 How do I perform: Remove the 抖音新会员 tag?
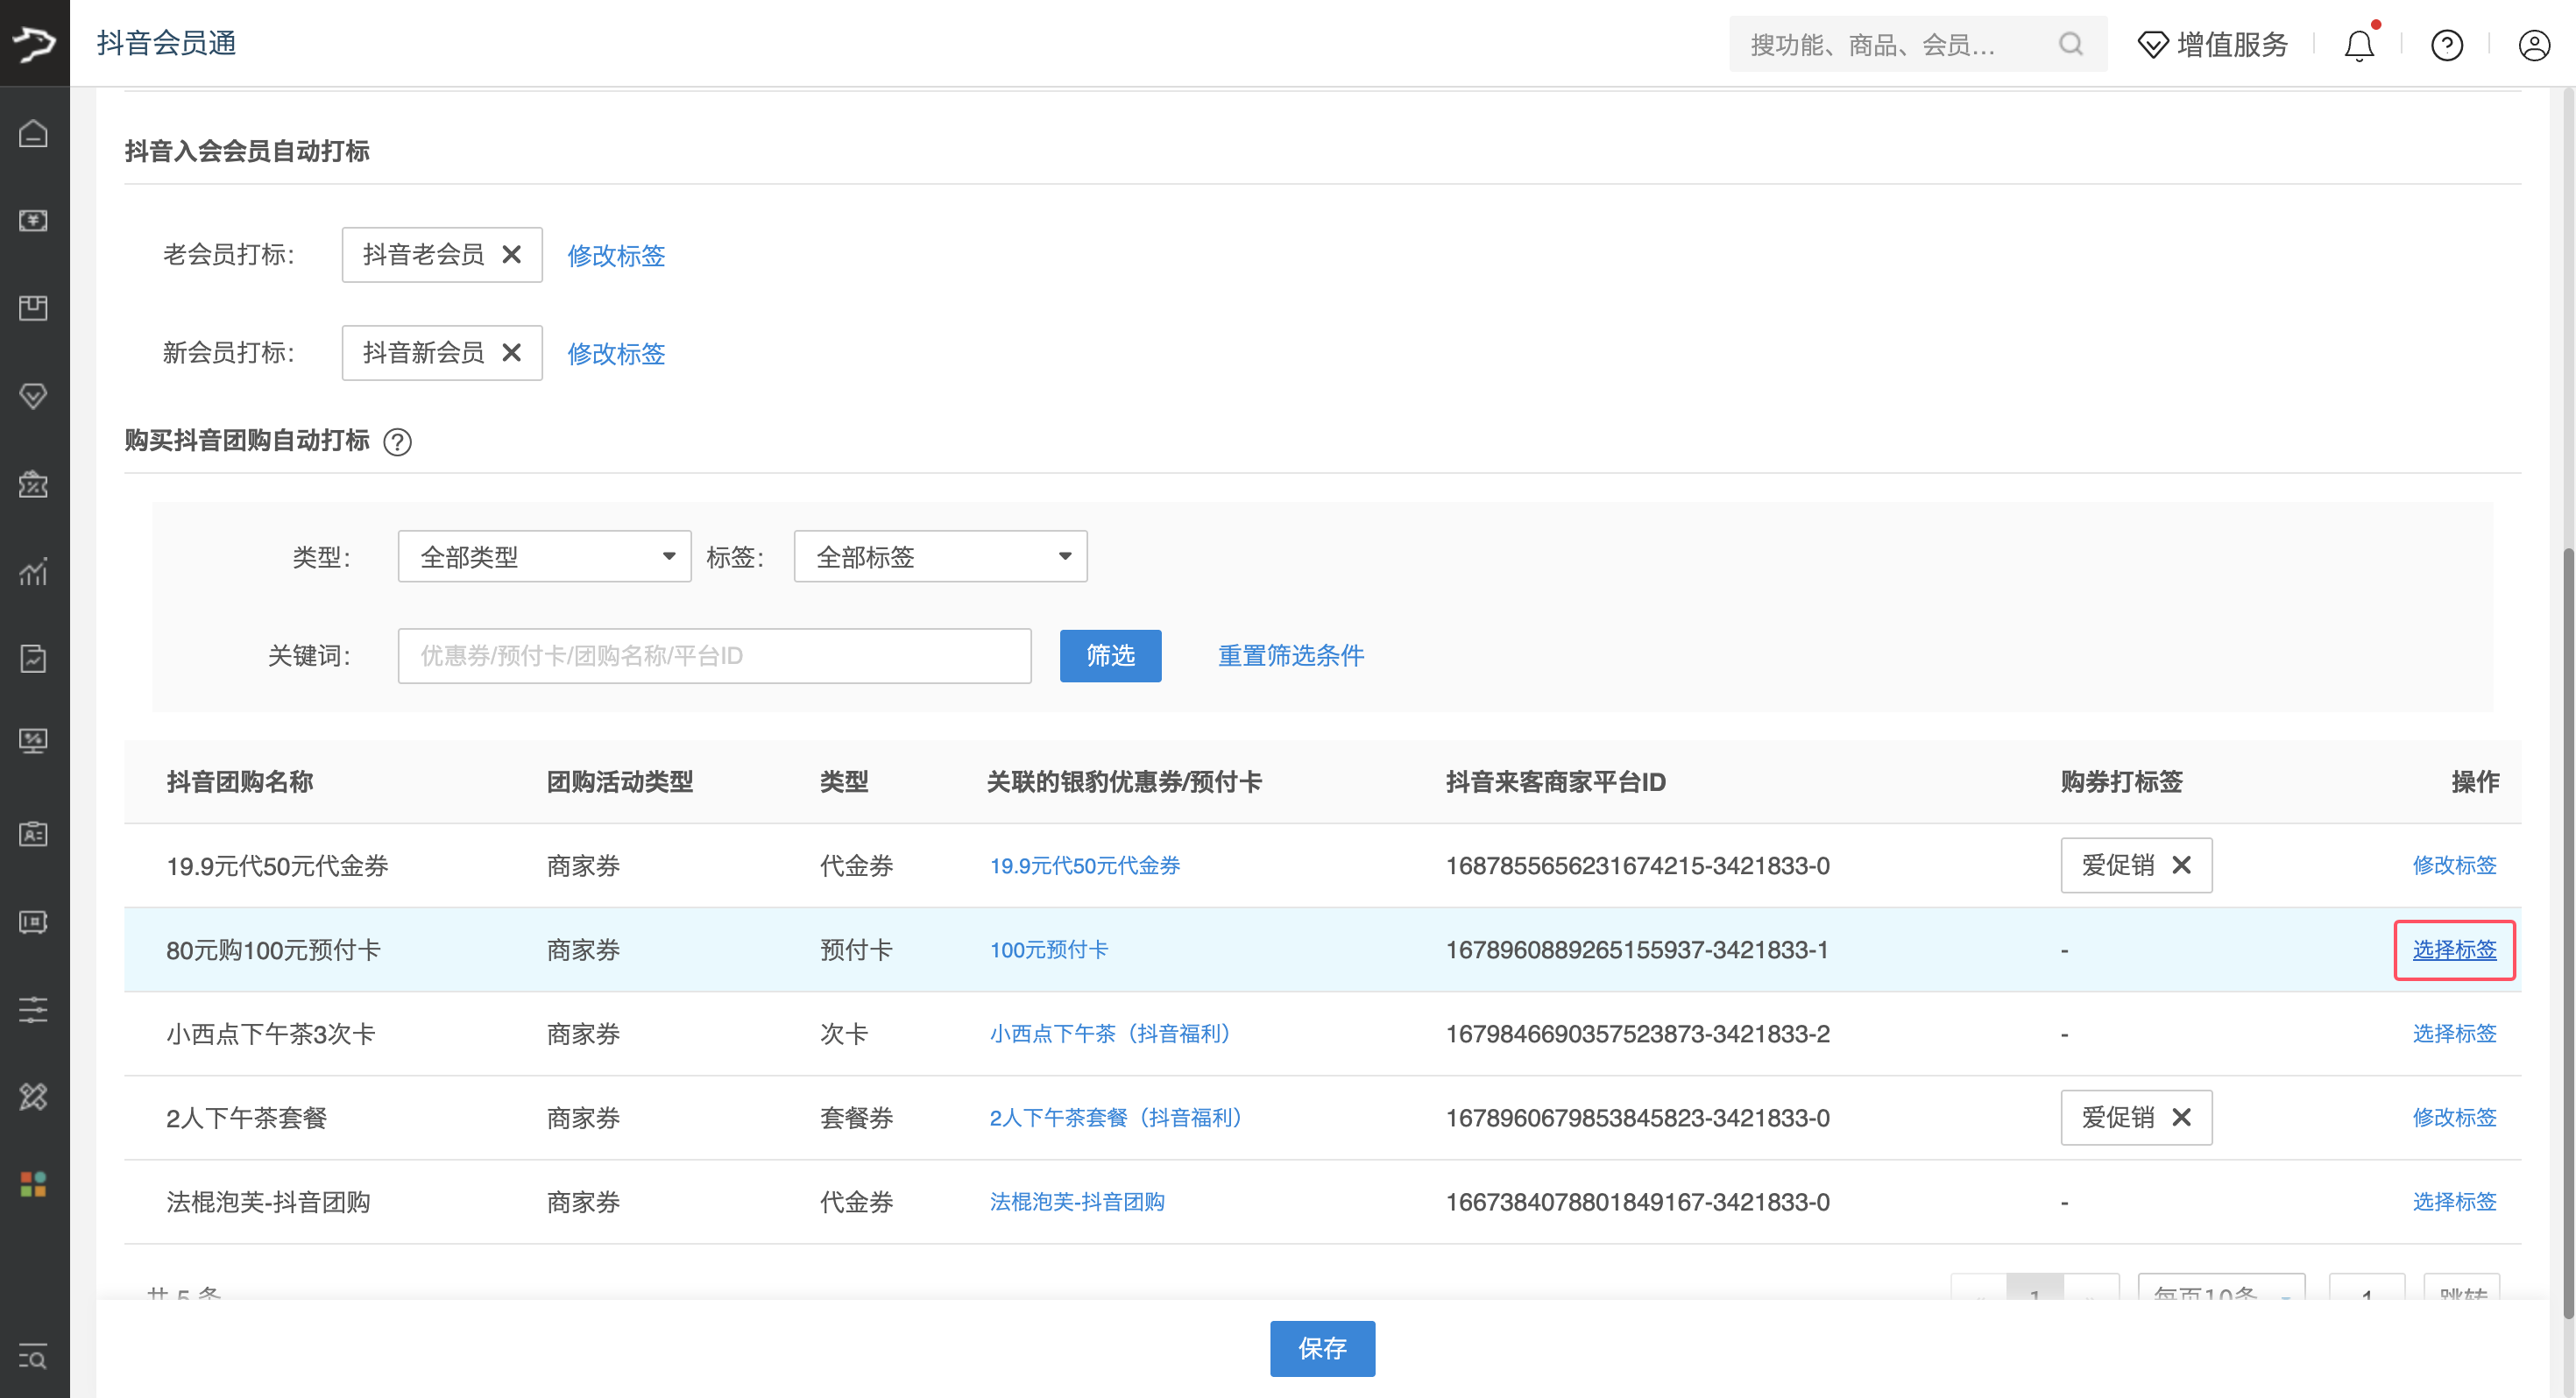(x=511, y=352)
